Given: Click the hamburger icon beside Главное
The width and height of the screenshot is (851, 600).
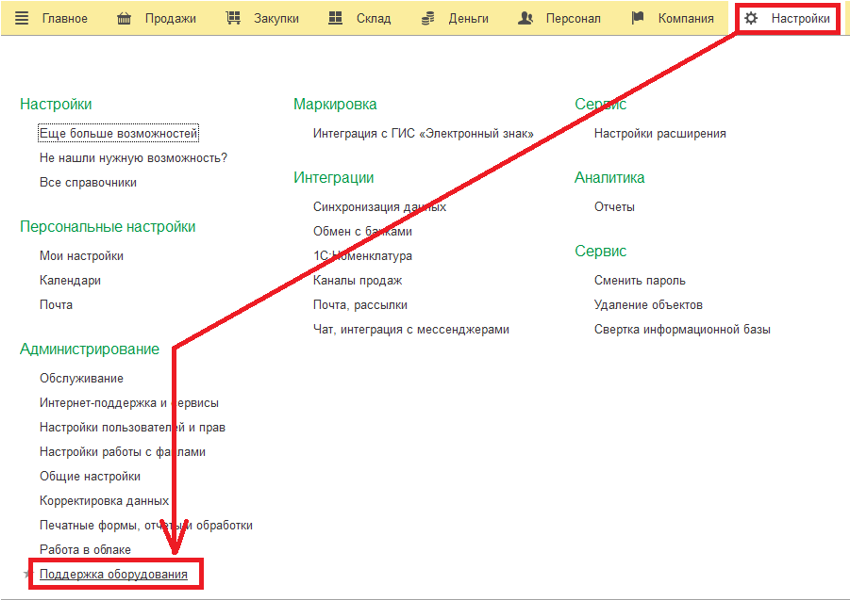Looking at the screenshot, I should [x=22, y=18].
